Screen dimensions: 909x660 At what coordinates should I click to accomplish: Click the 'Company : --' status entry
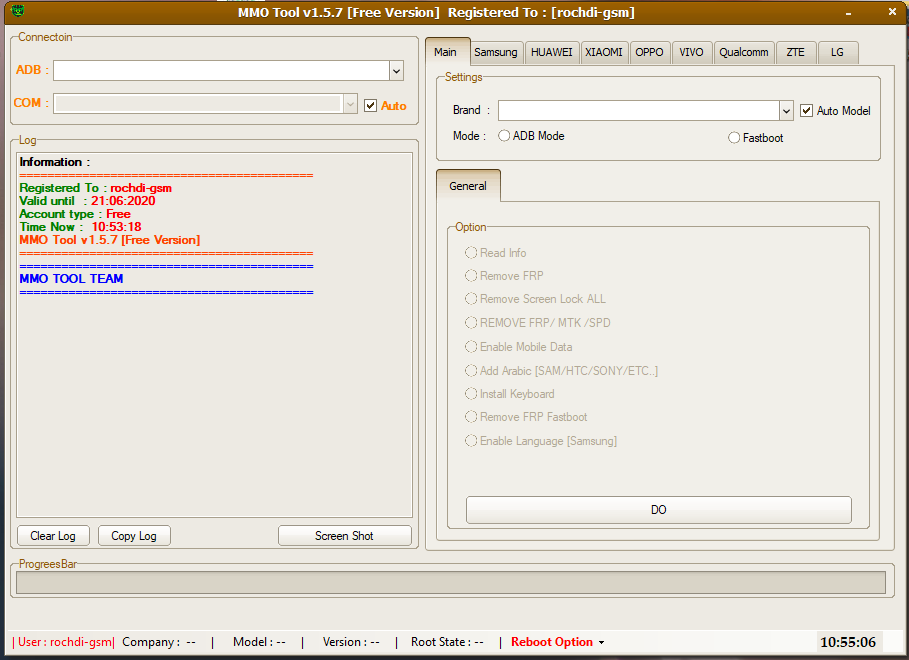[x=159, y=642]
